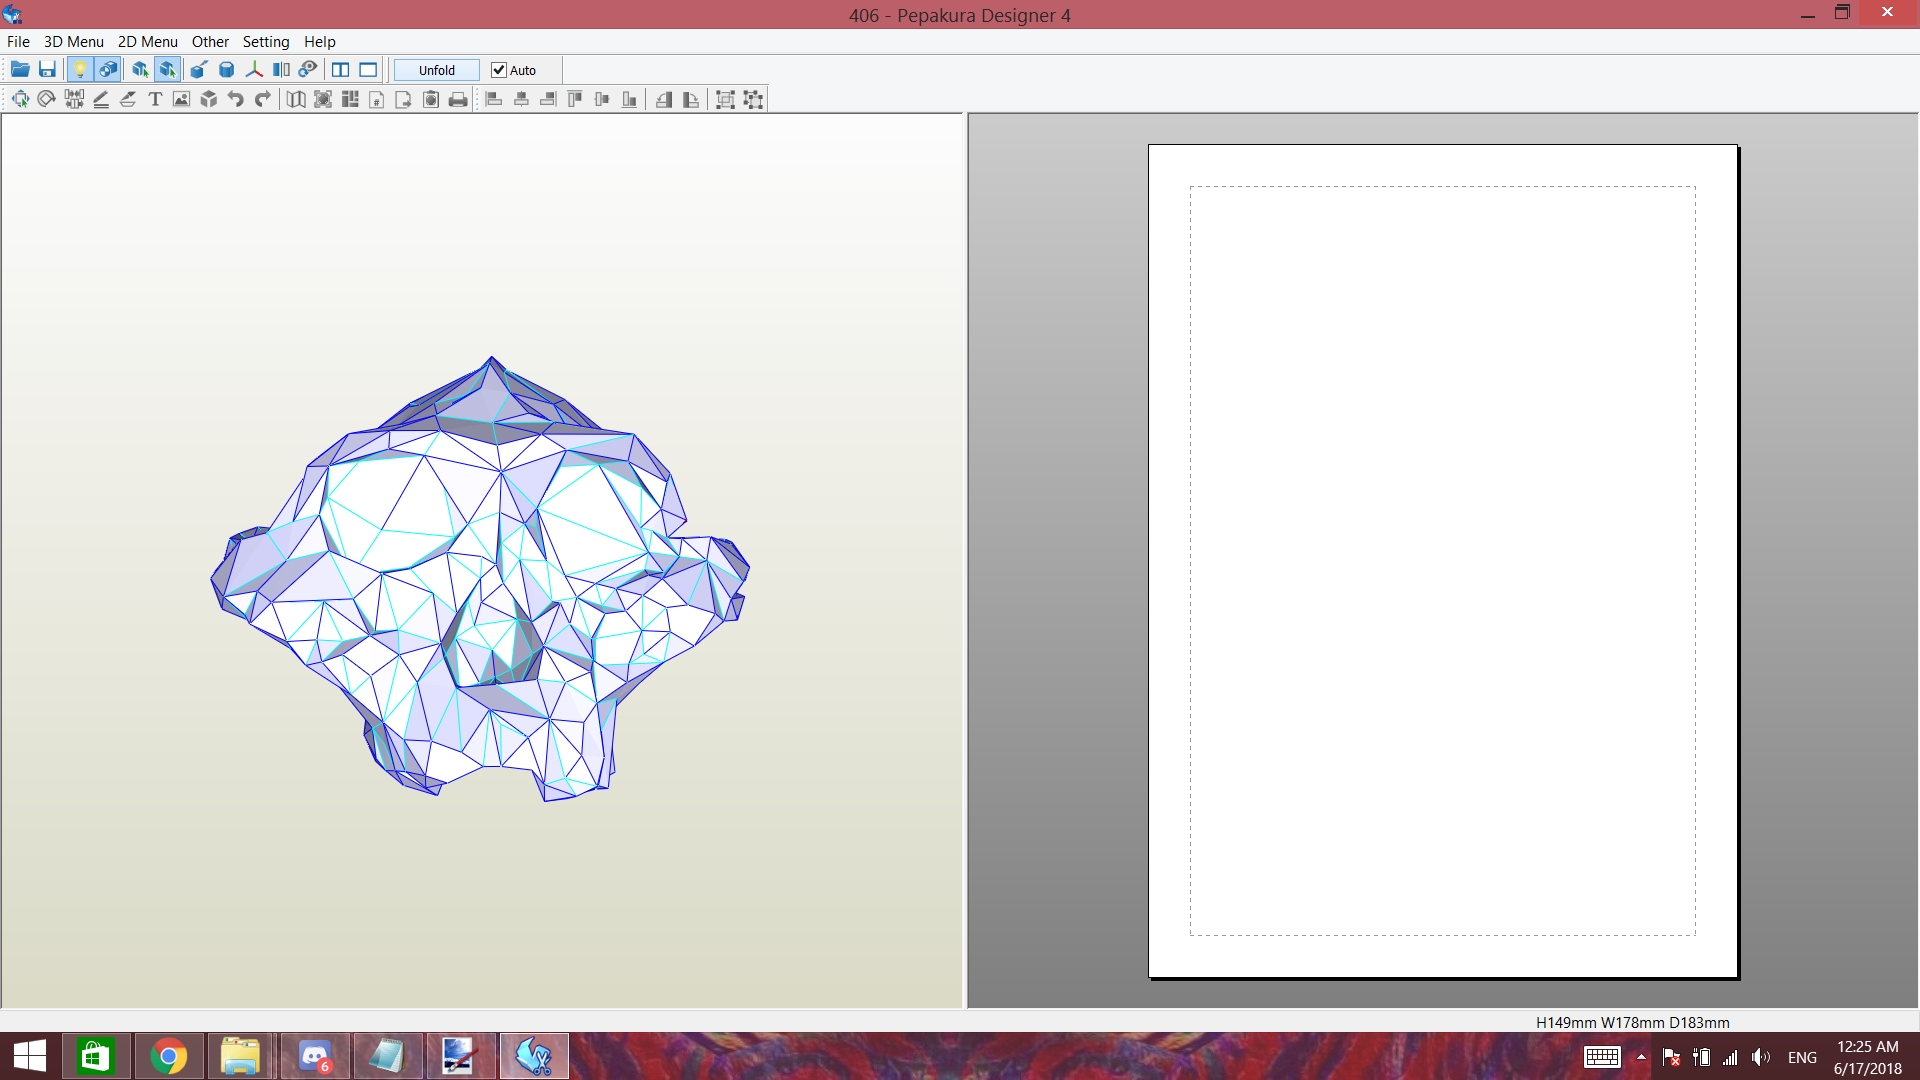This screenshot has height=1080, width=1920.
Task: Open the File menu
Action: pyautogui.click(x=18, y=41)
